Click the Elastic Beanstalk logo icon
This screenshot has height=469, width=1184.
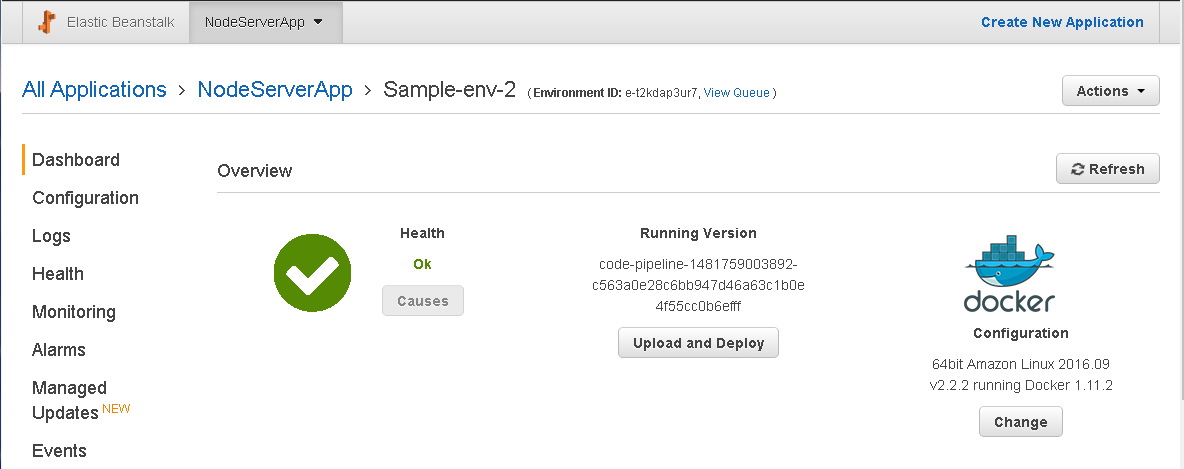[x=48, y=22]
